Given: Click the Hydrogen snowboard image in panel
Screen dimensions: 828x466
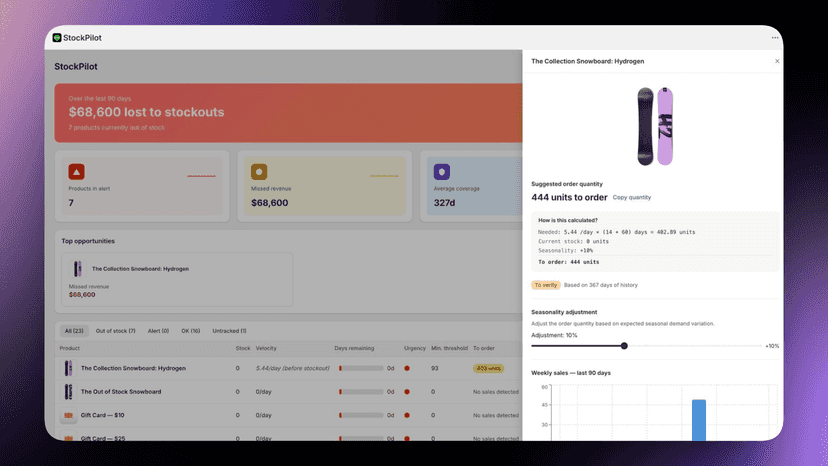Looking at the screenshot, I should pos(655,126).
